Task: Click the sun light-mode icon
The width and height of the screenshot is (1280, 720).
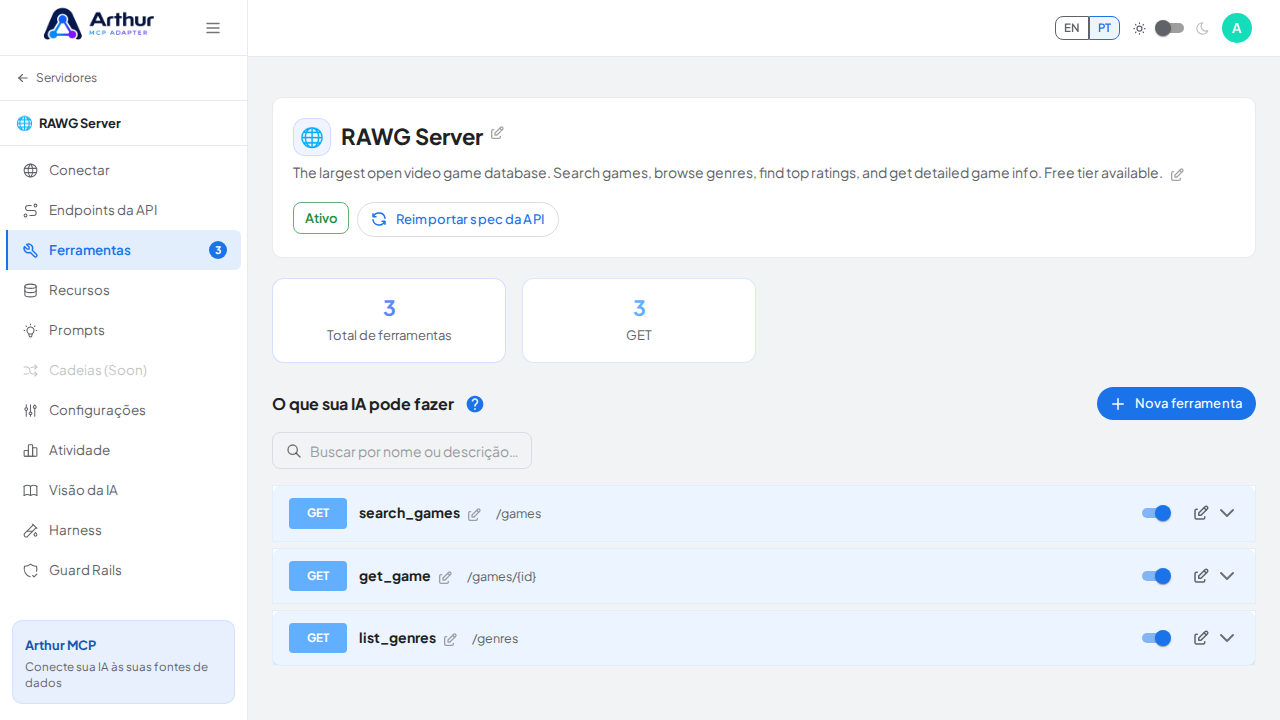Action: [1139, 28]
